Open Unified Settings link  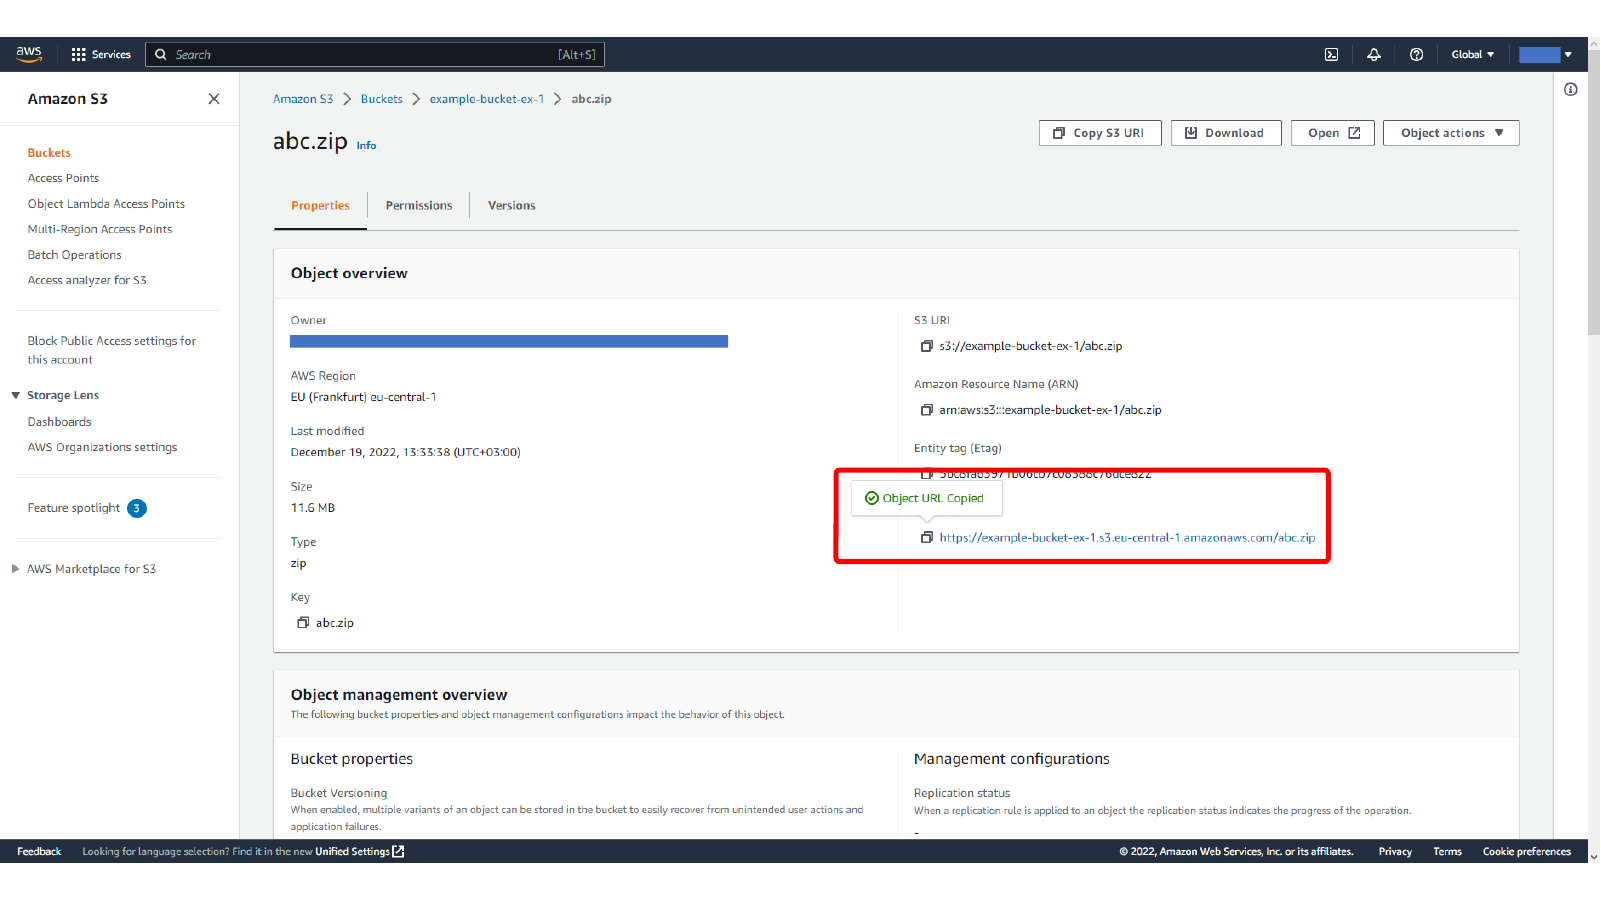(360, 852)
